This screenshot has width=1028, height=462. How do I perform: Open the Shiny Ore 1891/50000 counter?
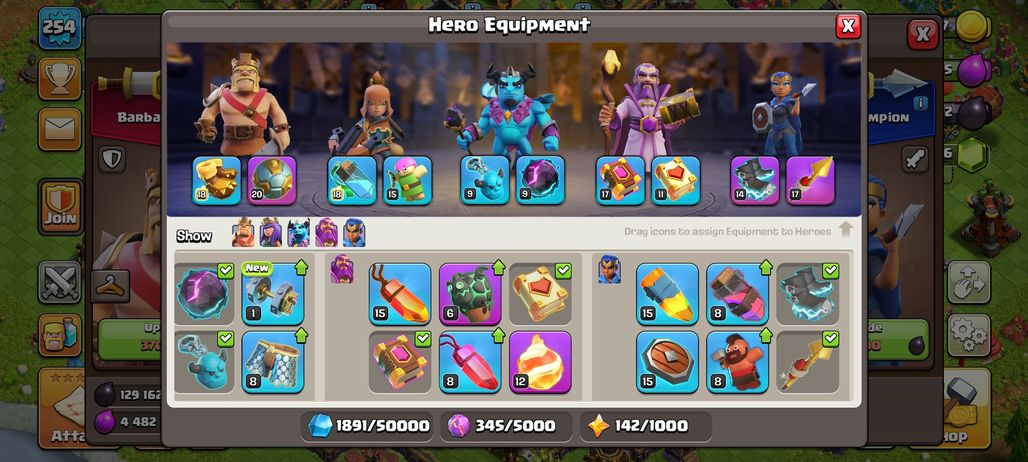pyautogui.click(x=369, y=426)
